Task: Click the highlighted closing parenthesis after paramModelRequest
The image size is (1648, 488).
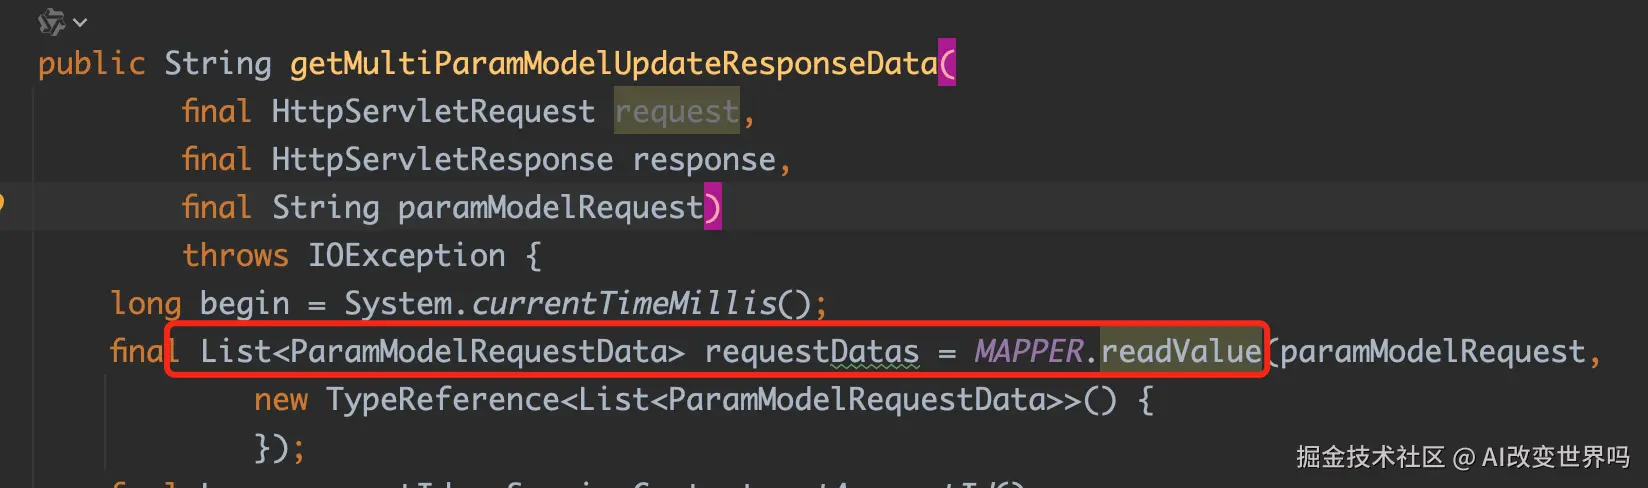Action: click(x=712, y=207)
